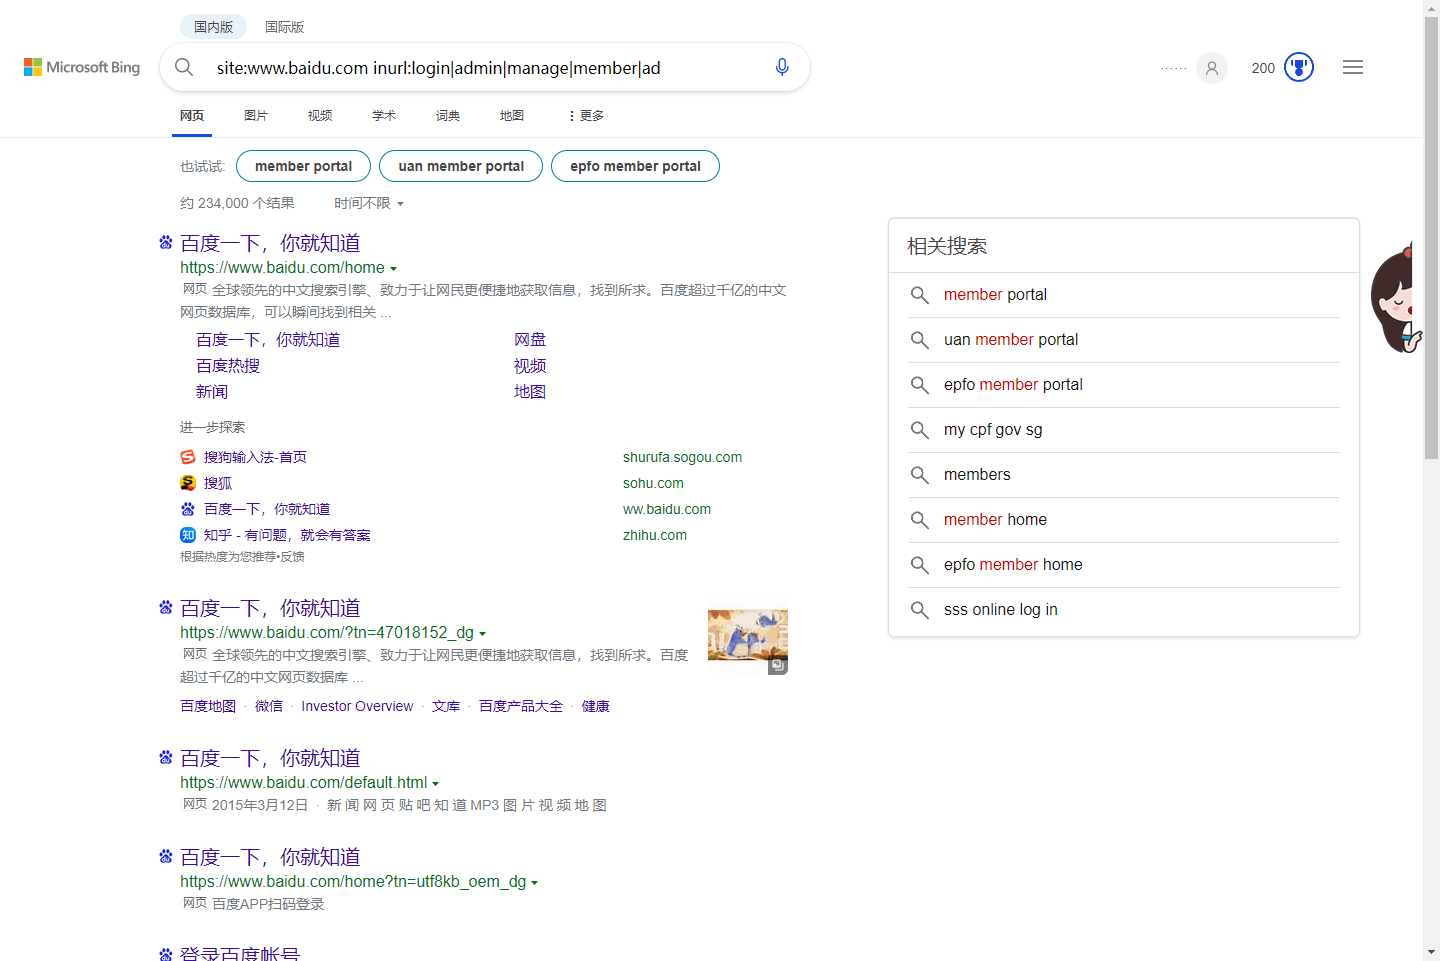Open Rewards trophy medal icon

1299,67
